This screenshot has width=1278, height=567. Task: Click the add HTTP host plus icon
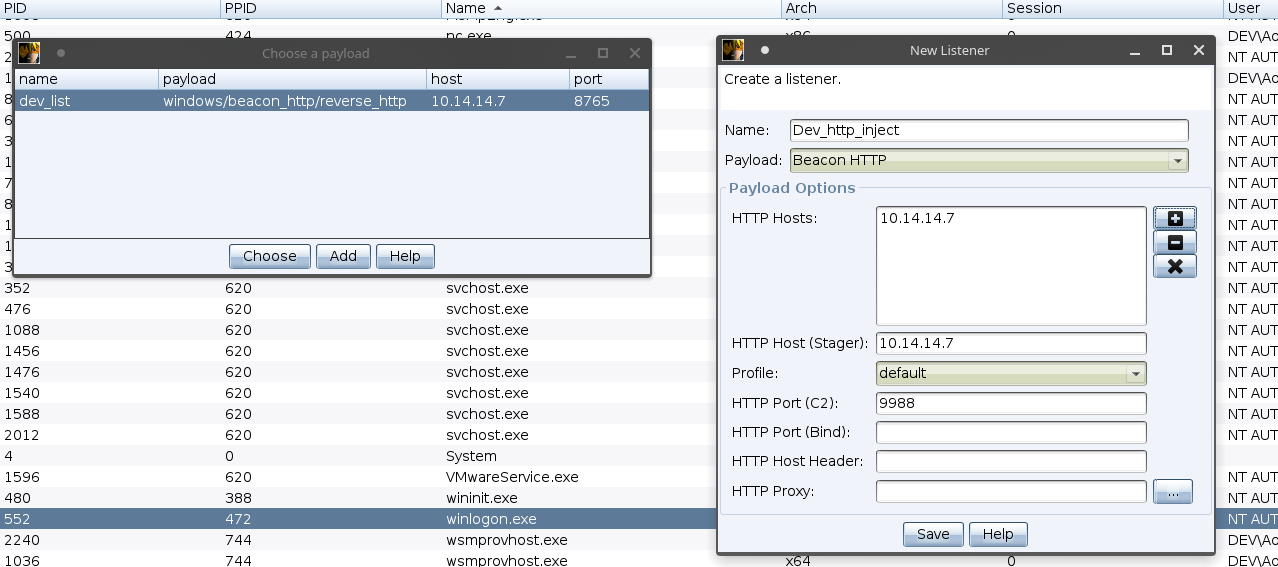pyautogui.click(x=1174, y=218)
